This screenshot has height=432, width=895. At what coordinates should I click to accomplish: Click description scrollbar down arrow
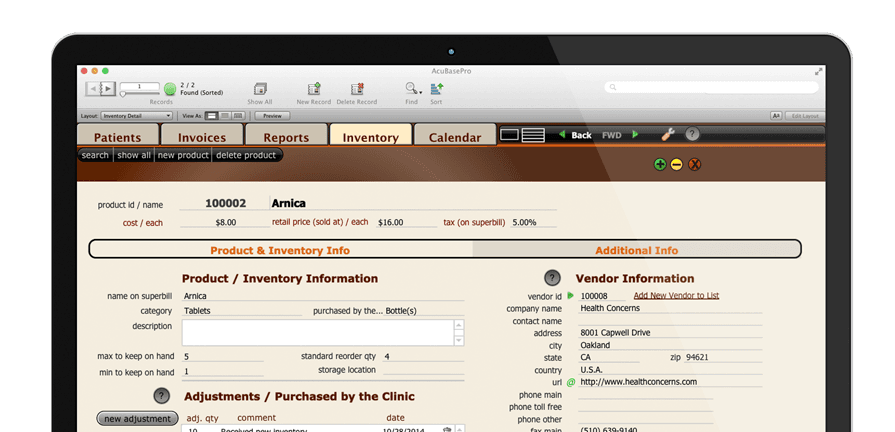[459, 341]
